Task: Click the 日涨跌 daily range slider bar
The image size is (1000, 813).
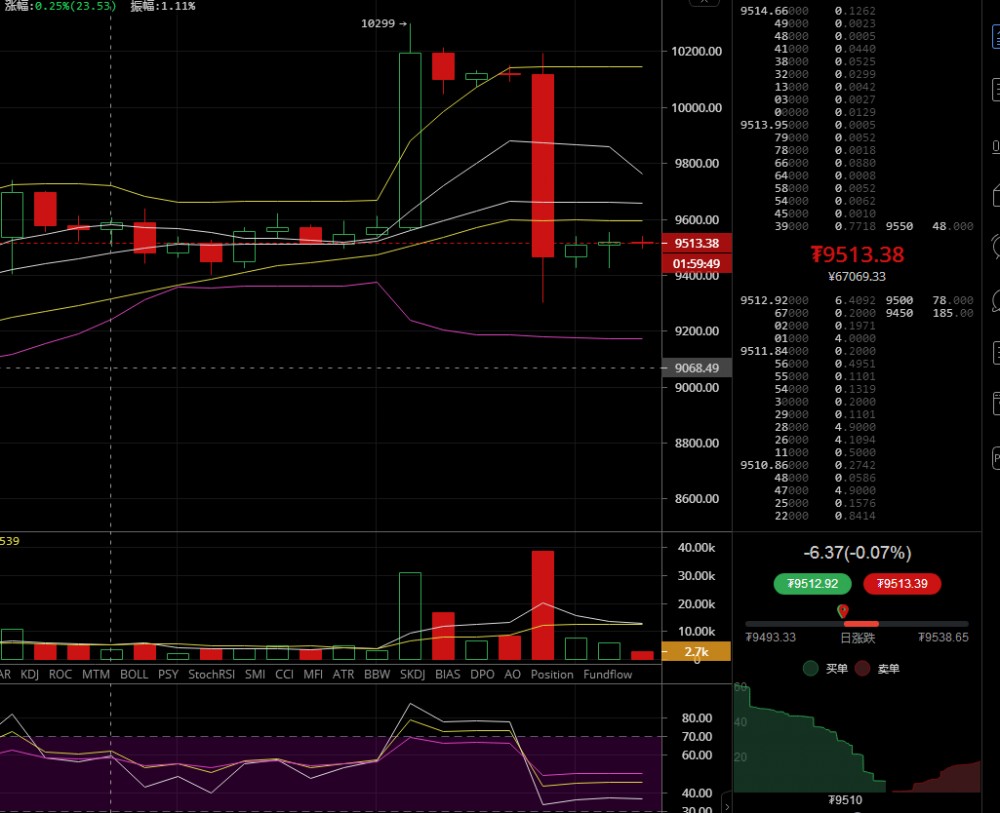Action: point(856,624)
